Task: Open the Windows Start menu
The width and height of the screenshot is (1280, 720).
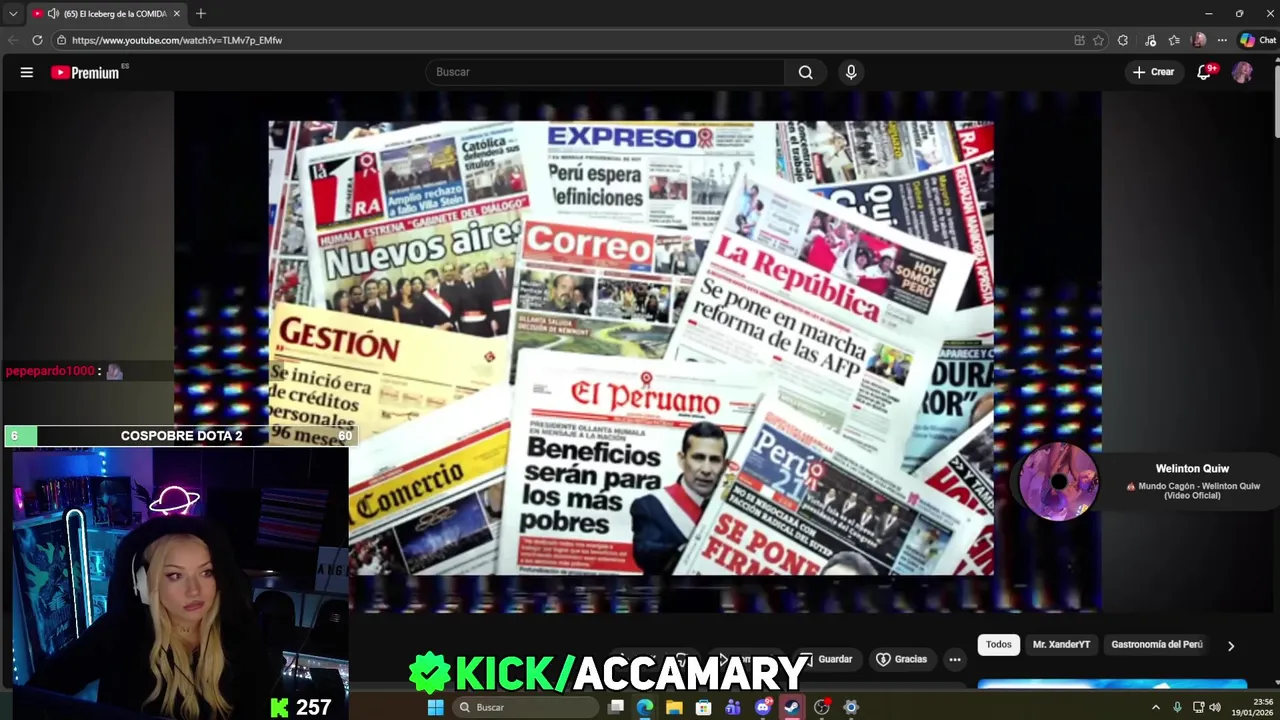Action: [x=435, y=707]
